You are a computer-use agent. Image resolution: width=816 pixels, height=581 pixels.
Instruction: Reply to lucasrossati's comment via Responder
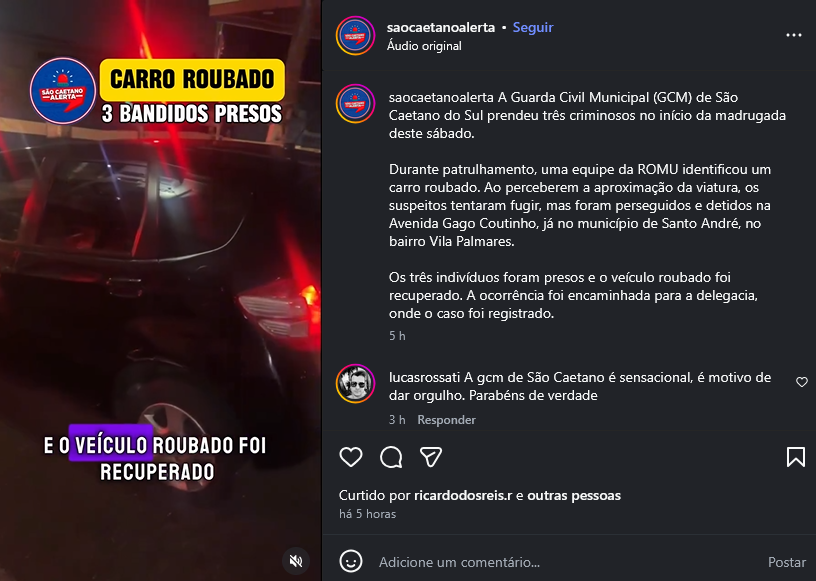[447, 420]
